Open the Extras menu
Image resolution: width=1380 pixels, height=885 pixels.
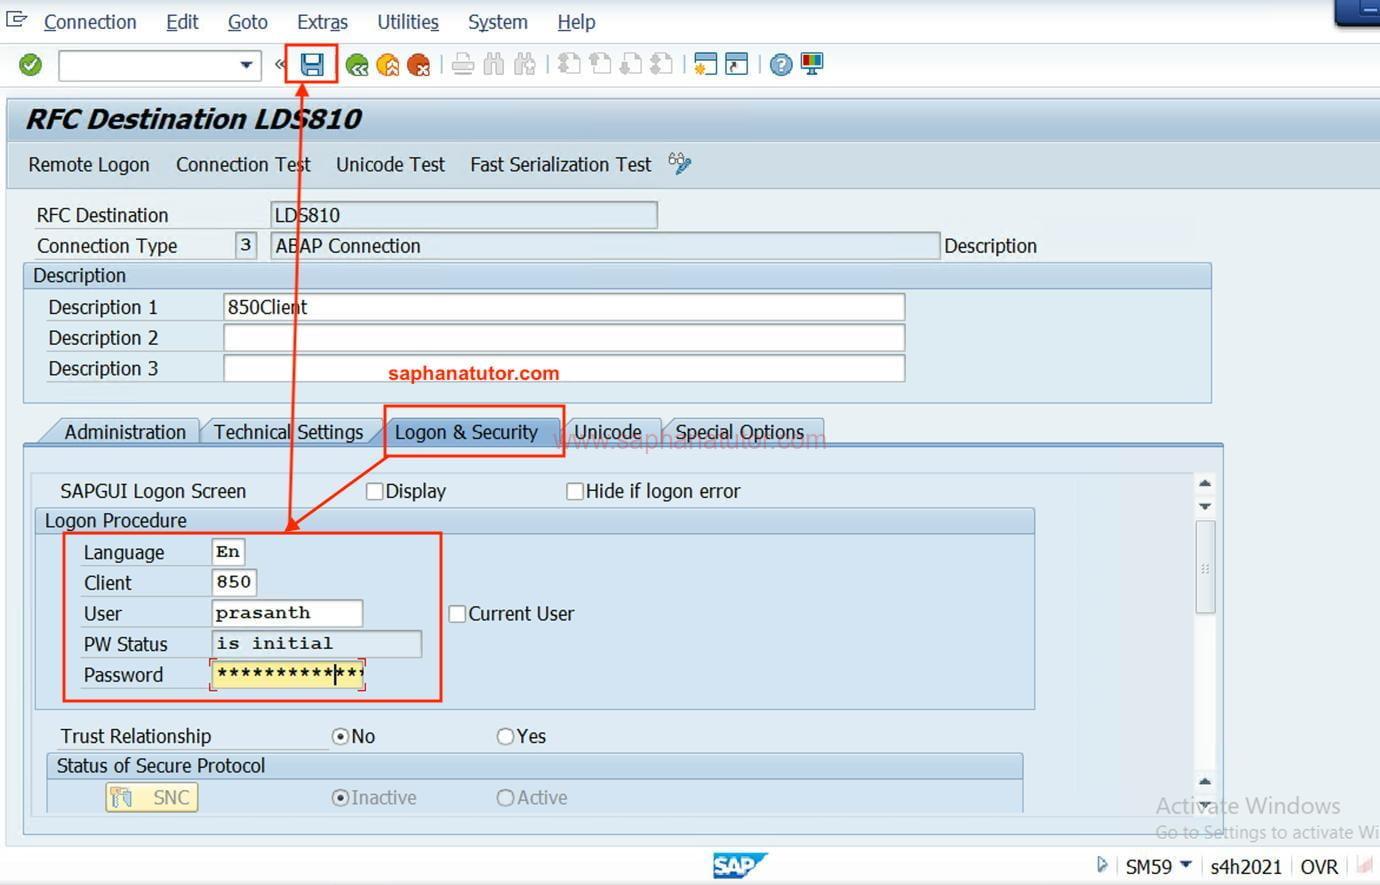(322, 21)
